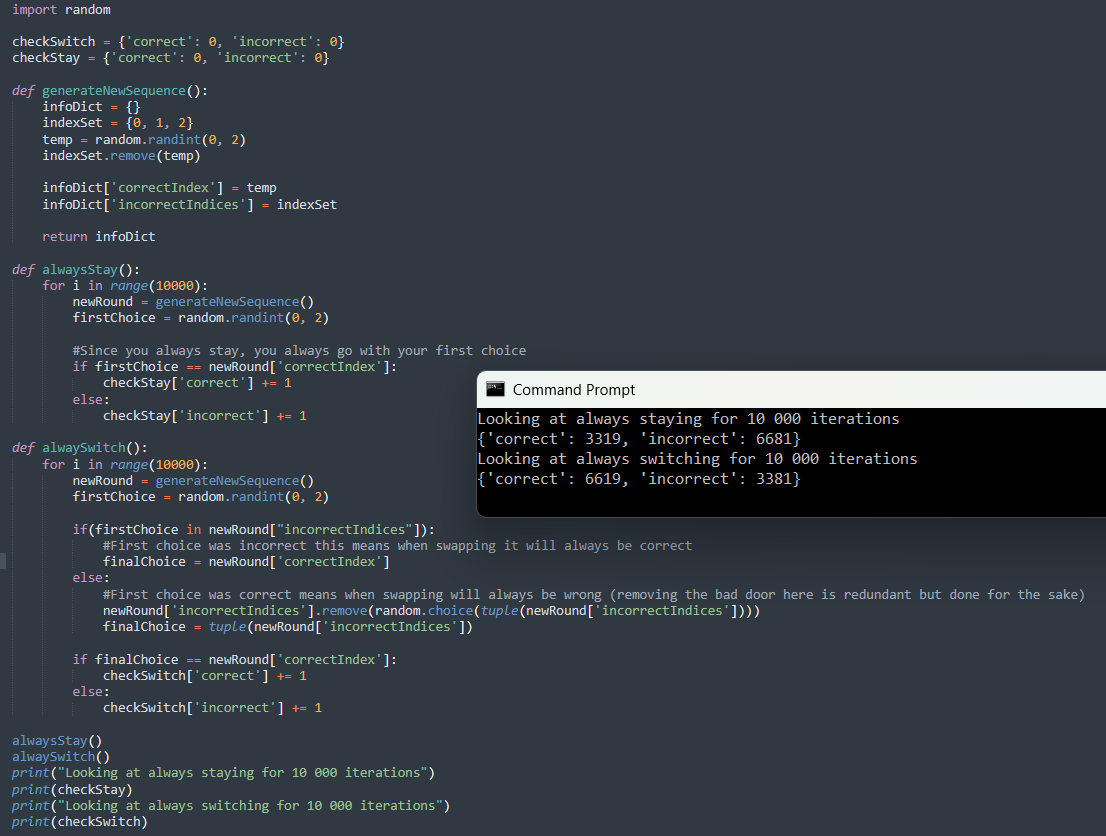Click the 'if finalChoice ==' condition line
Image resolution: width=1106 pixels, height=836 pixels.
tap(235, 660)
